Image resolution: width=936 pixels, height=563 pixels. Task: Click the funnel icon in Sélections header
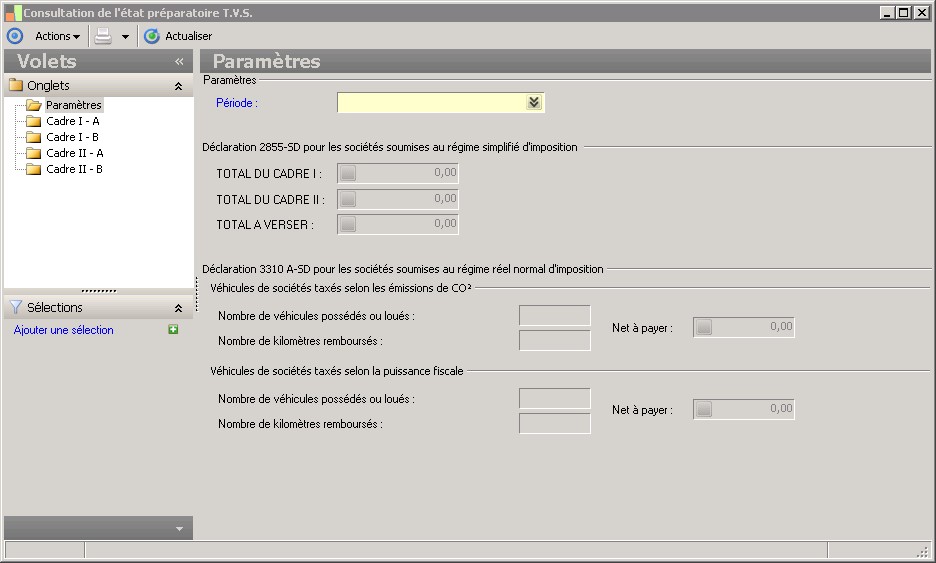pos(15,308)
